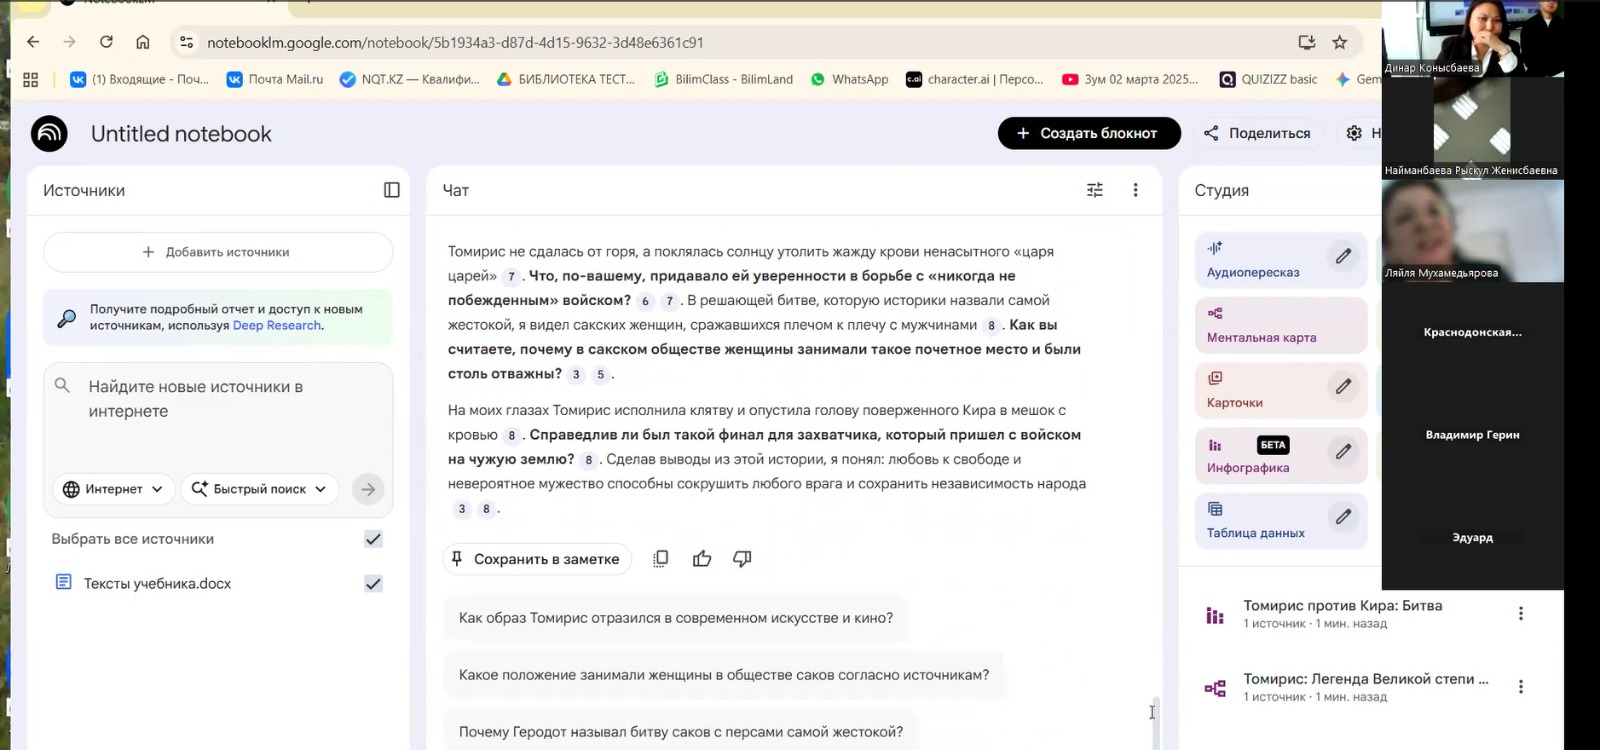
Task: Click thumbs down on the response
Action: [742, 559]
